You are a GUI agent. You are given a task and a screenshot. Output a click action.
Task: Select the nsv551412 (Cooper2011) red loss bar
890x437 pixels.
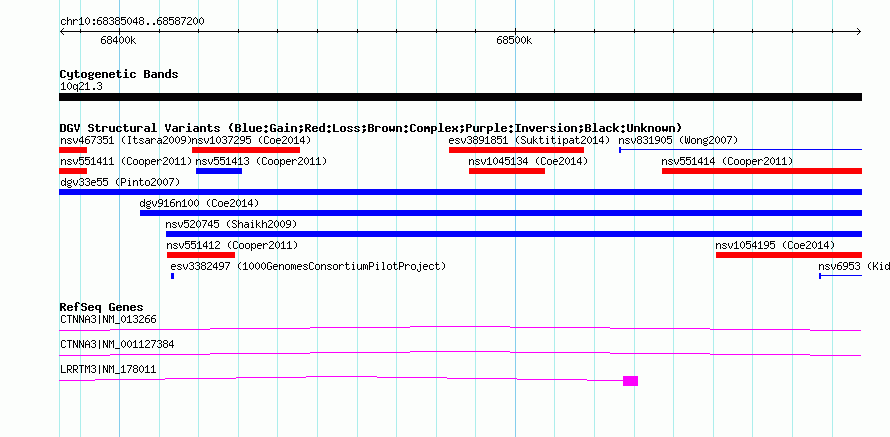click(200, 255)
